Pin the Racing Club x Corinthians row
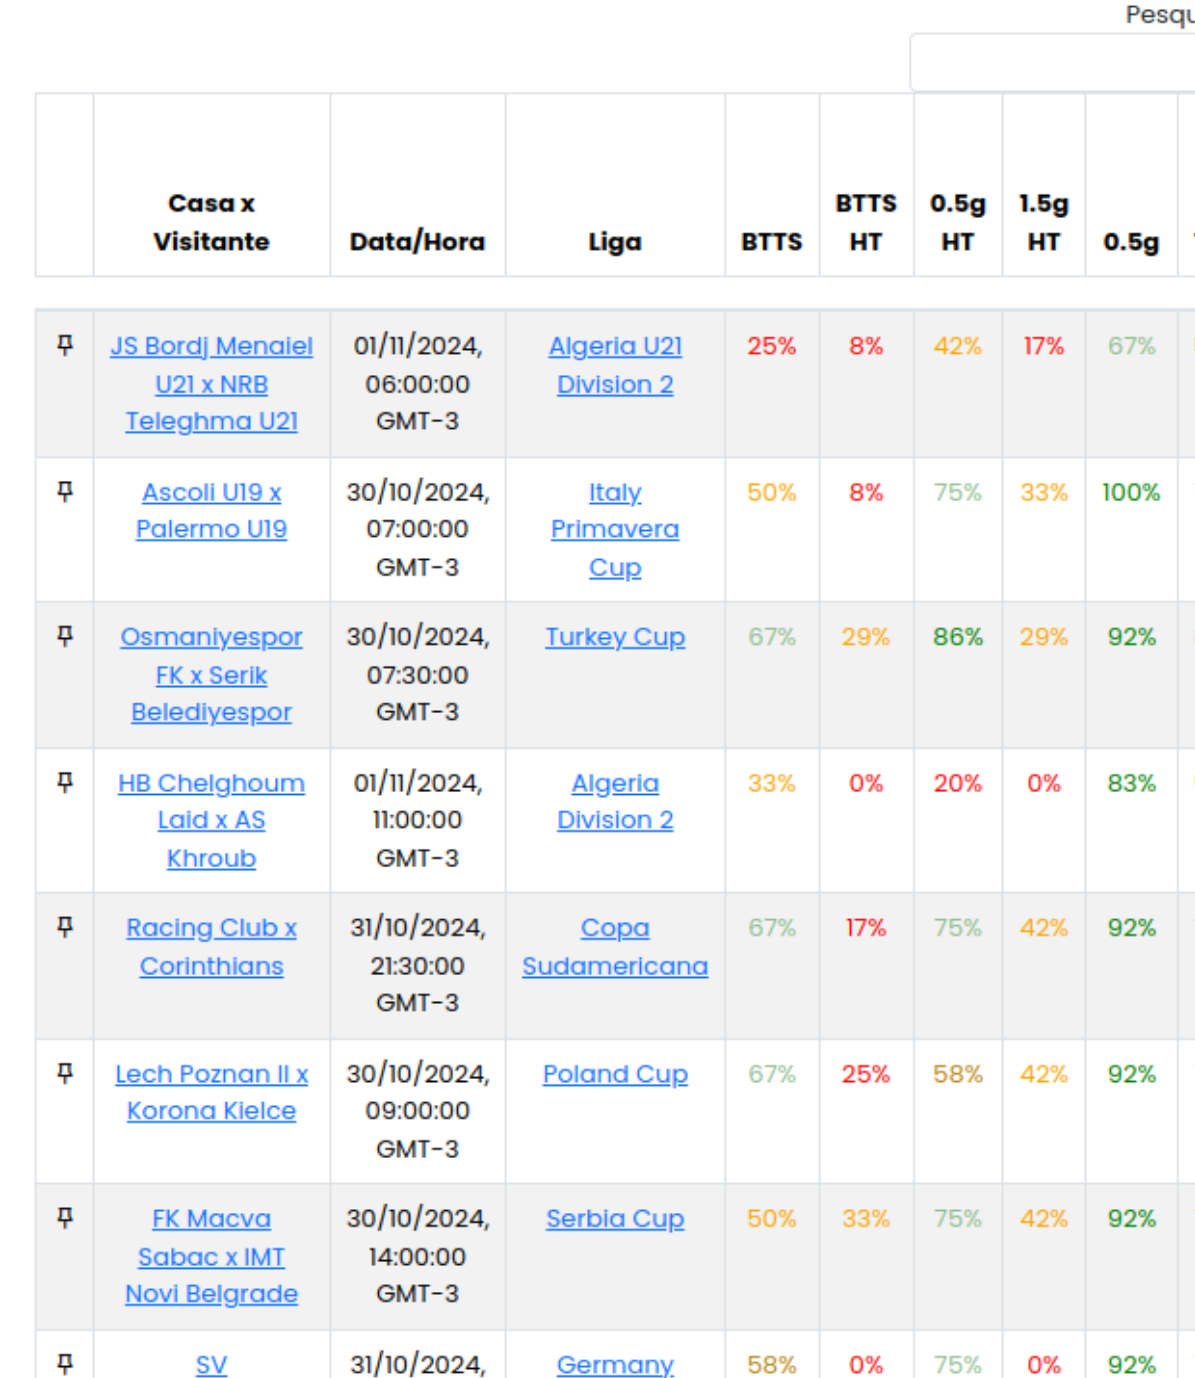Image resolution: width=1195 pixels, height=1378 pixels. [x=65, y=927]
